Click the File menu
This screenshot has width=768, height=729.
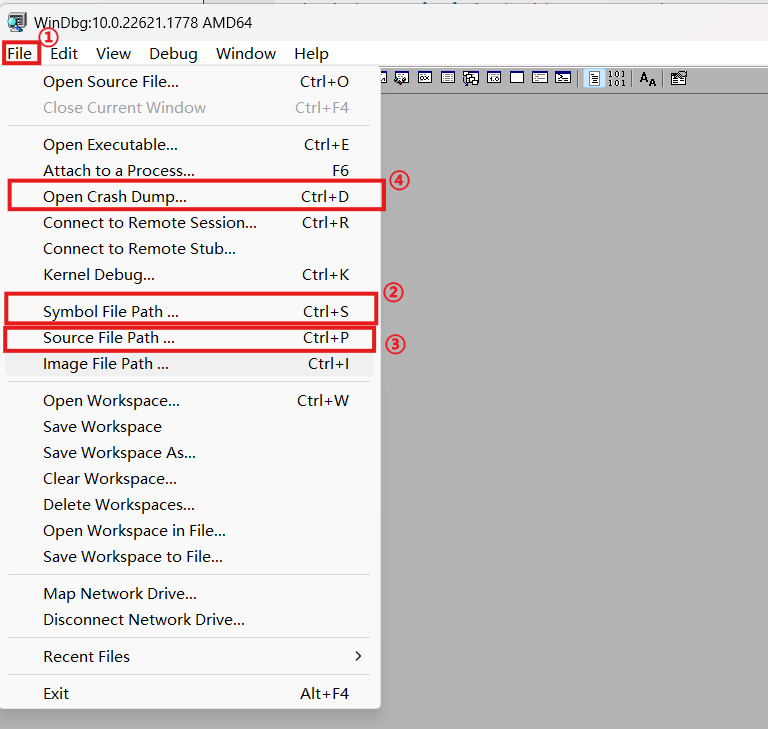(x=20, y=53)
